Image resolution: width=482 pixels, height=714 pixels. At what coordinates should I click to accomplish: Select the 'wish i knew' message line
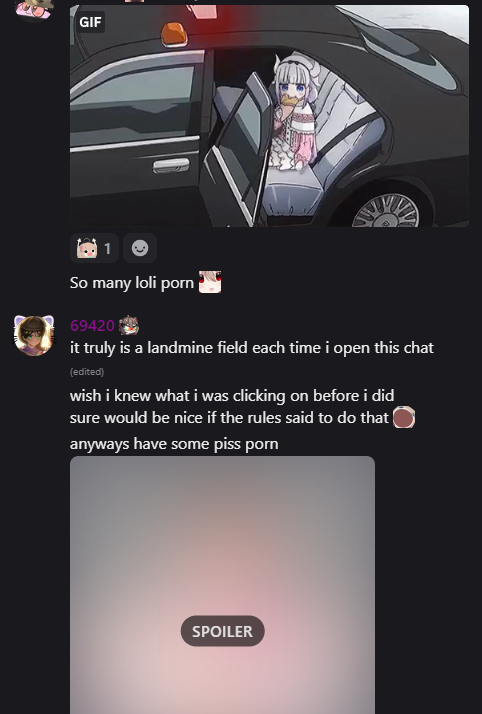(x=232, y=396)
